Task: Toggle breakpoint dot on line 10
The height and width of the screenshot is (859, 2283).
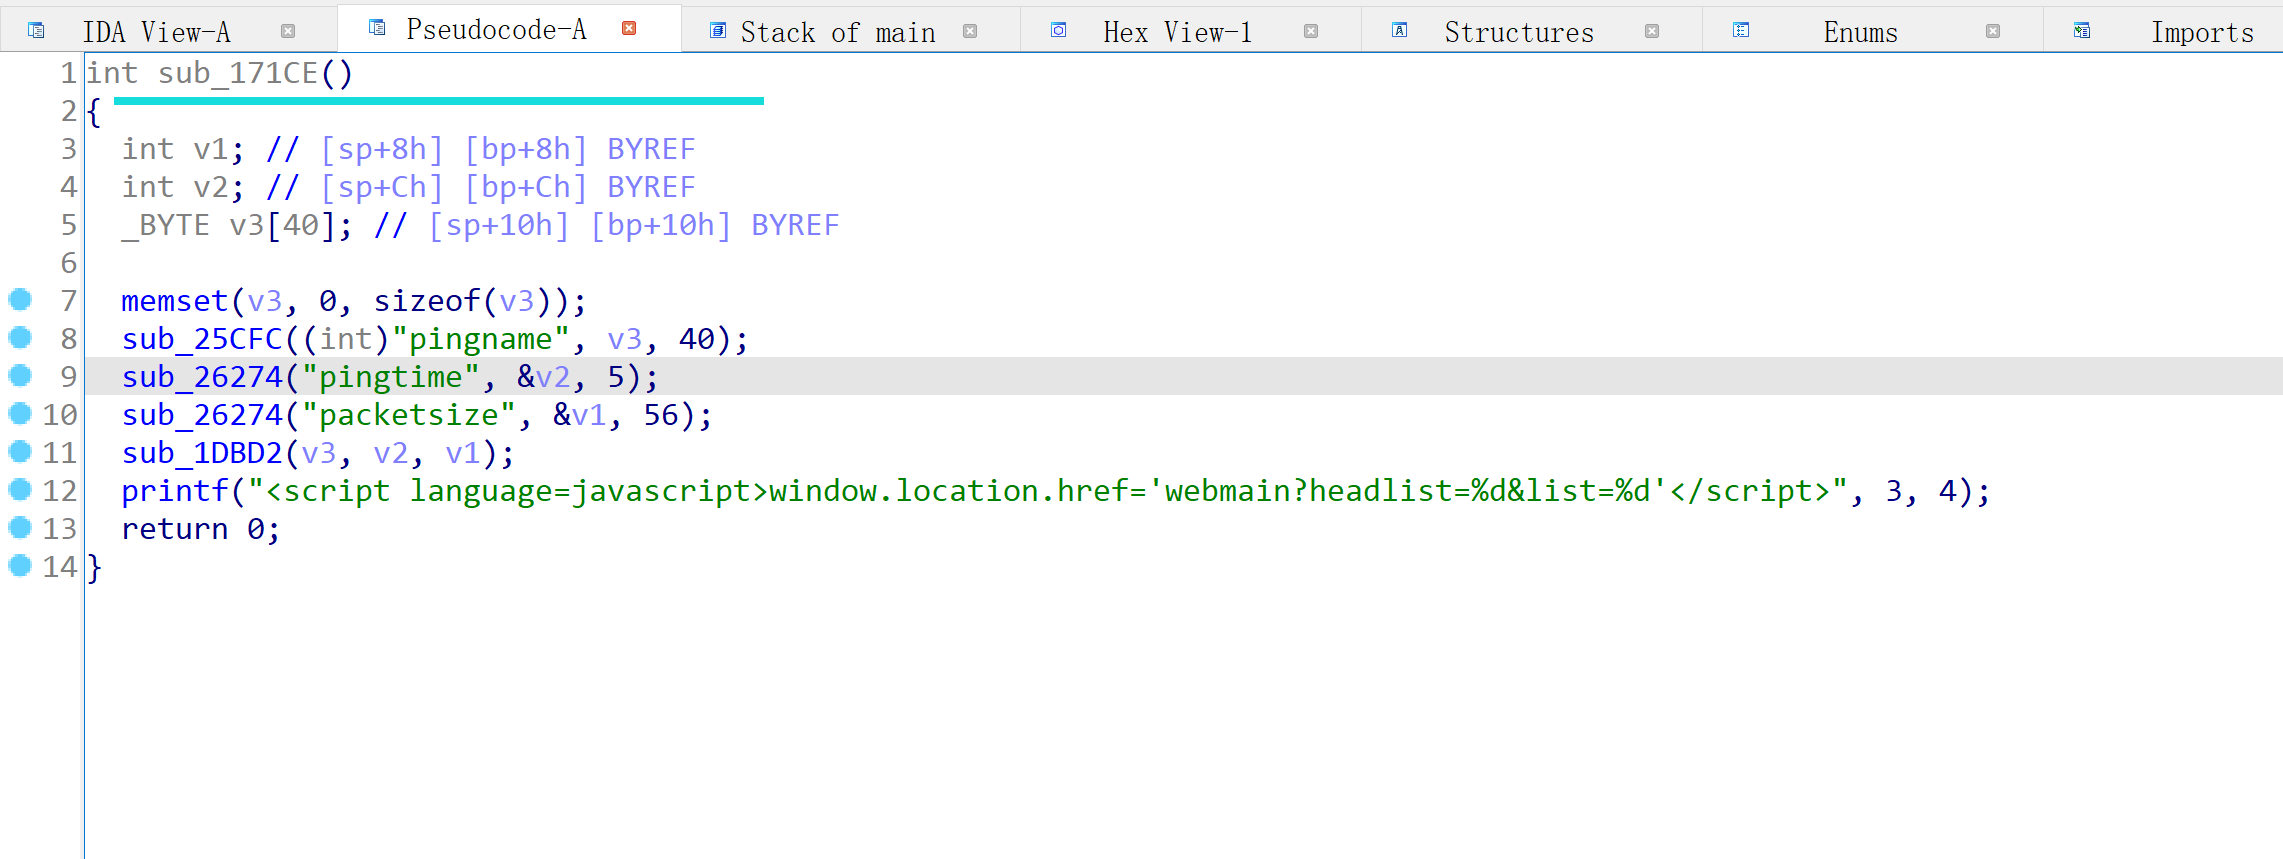Action: point(20,413)
